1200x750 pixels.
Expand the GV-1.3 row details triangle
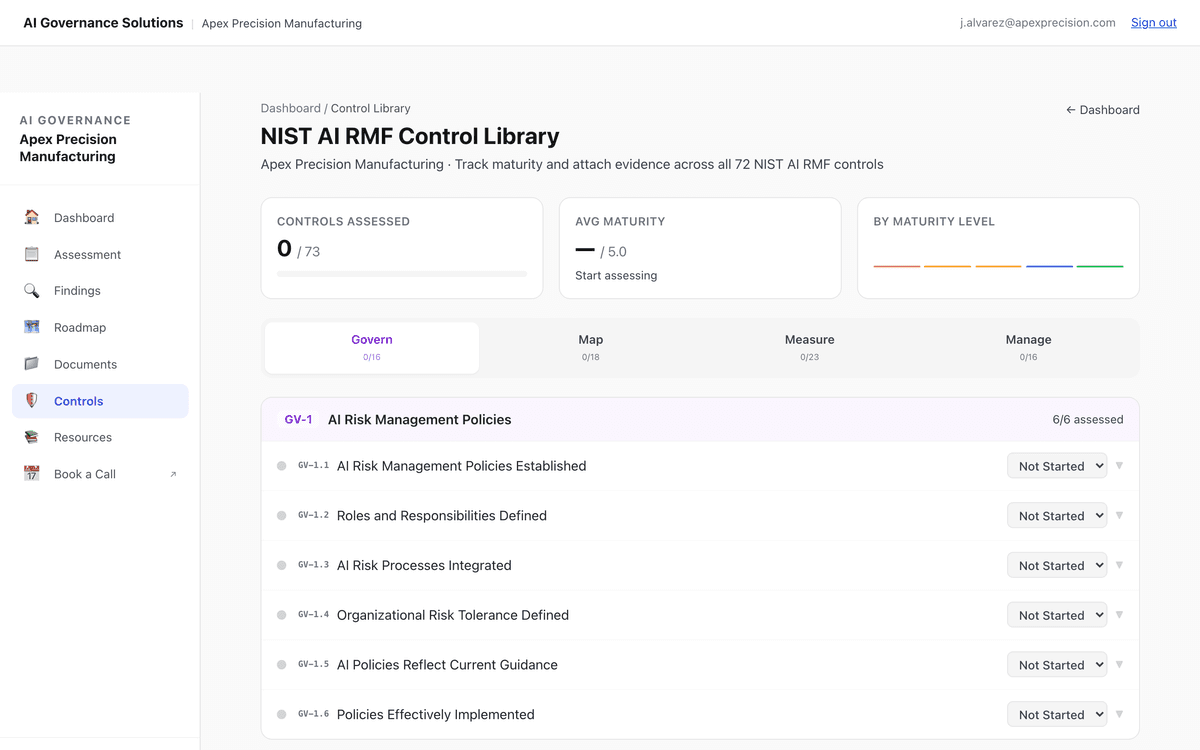pyautogui.click(x=1119, y=565)
